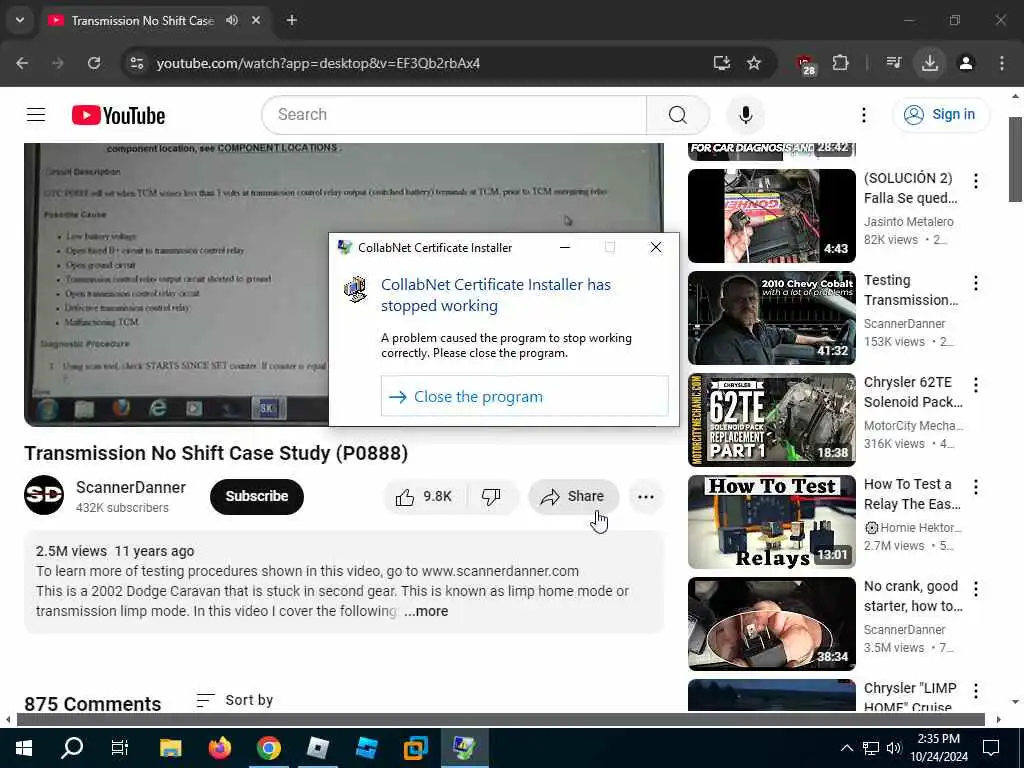This screenshot has height=768, width=1024.
Task: Sign in to YouTube
Action: [941, 115]
